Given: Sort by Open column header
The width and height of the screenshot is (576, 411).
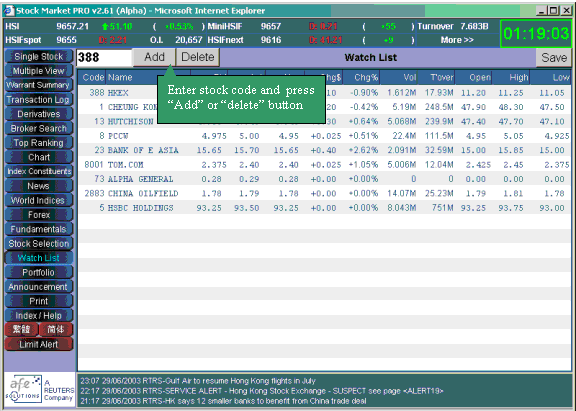Looking at the screenshot, I should 474,77.
